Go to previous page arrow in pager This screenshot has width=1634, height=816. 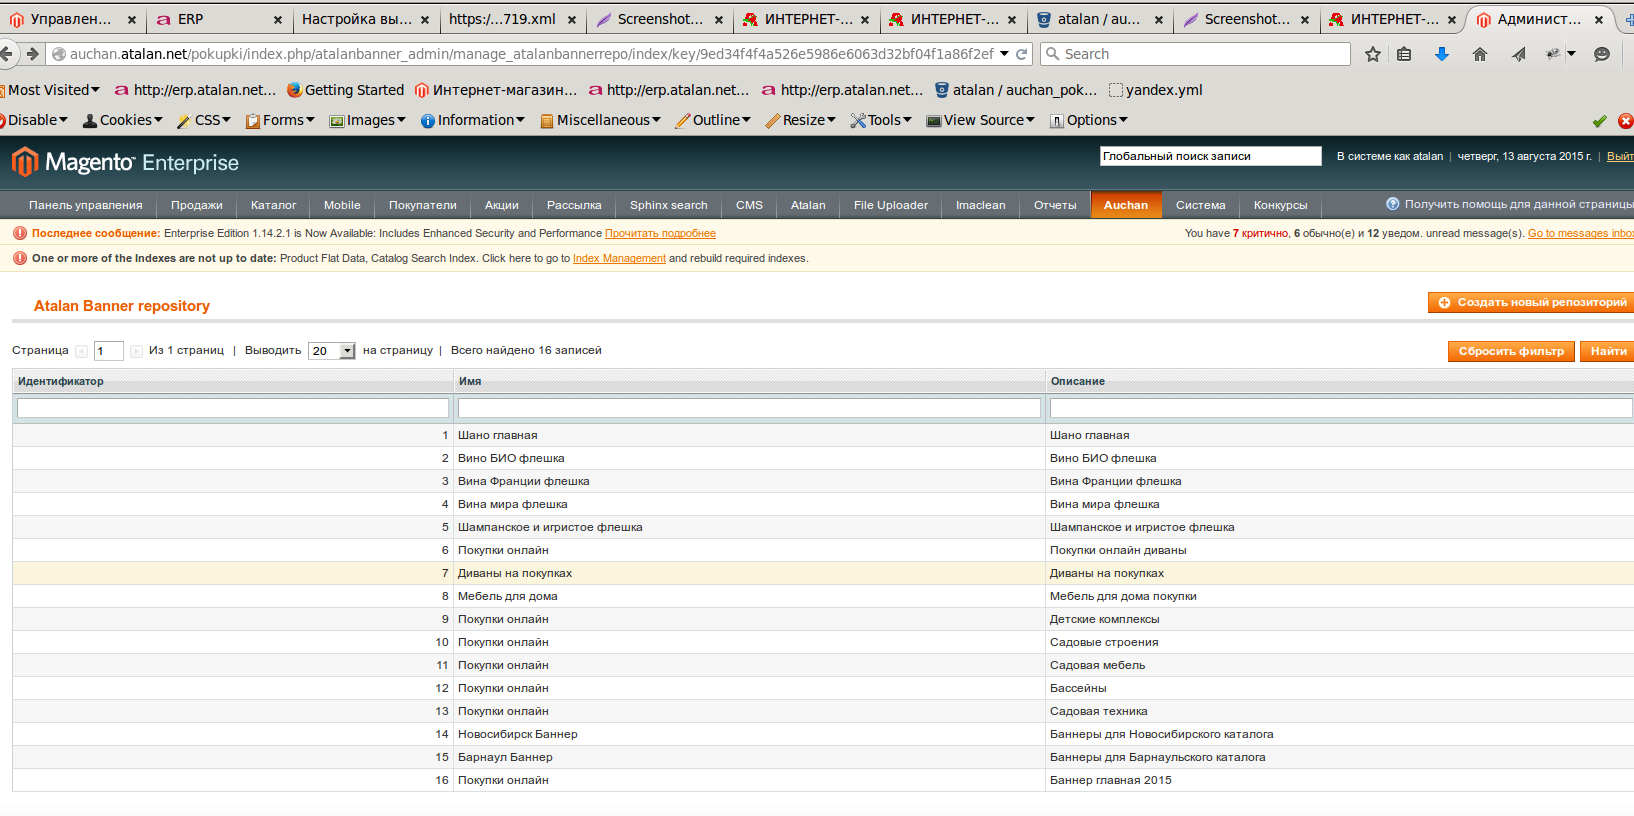coord(82,351)
